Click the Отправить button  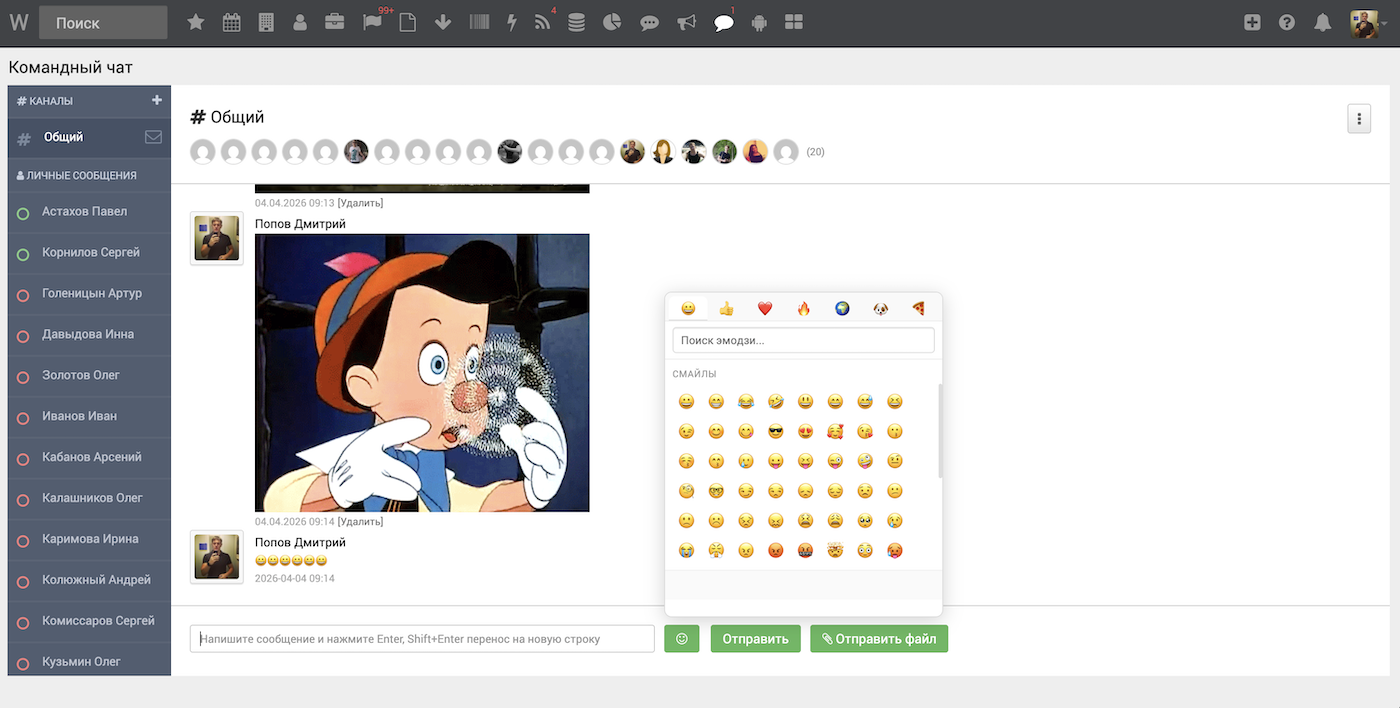[755, 639]
